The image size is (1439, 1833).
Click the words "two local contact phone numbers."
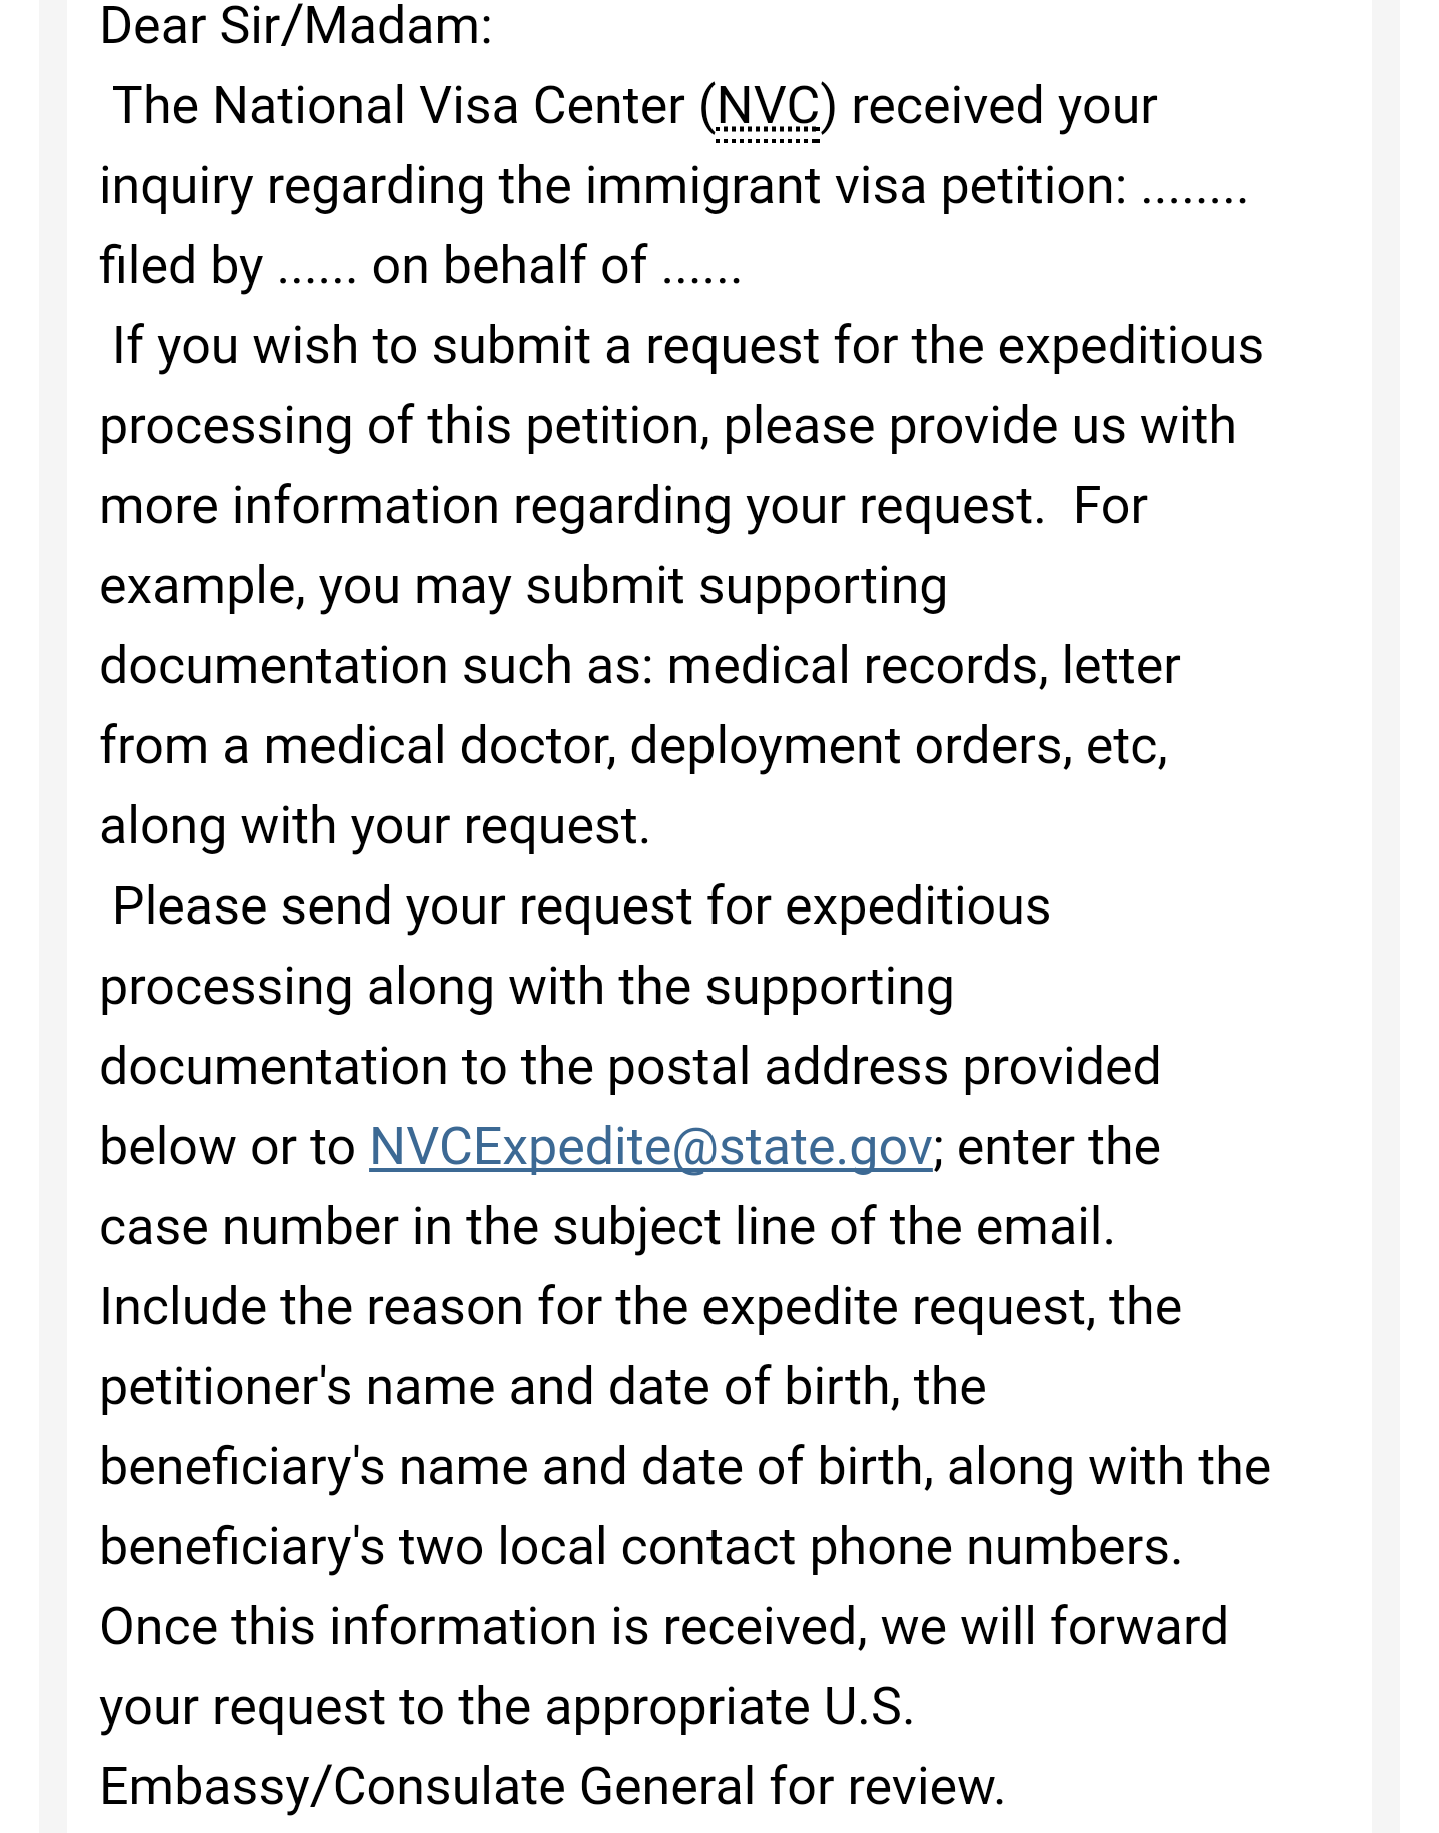point(790,1547)
